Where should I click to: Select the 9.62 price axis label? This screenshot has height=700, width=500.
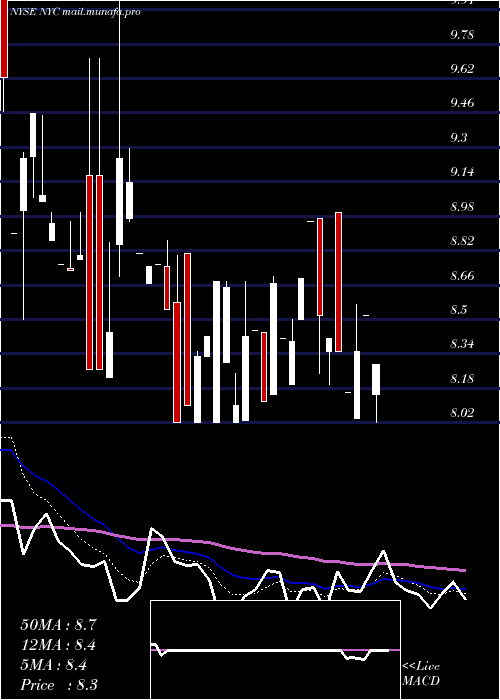coord(462,69)
